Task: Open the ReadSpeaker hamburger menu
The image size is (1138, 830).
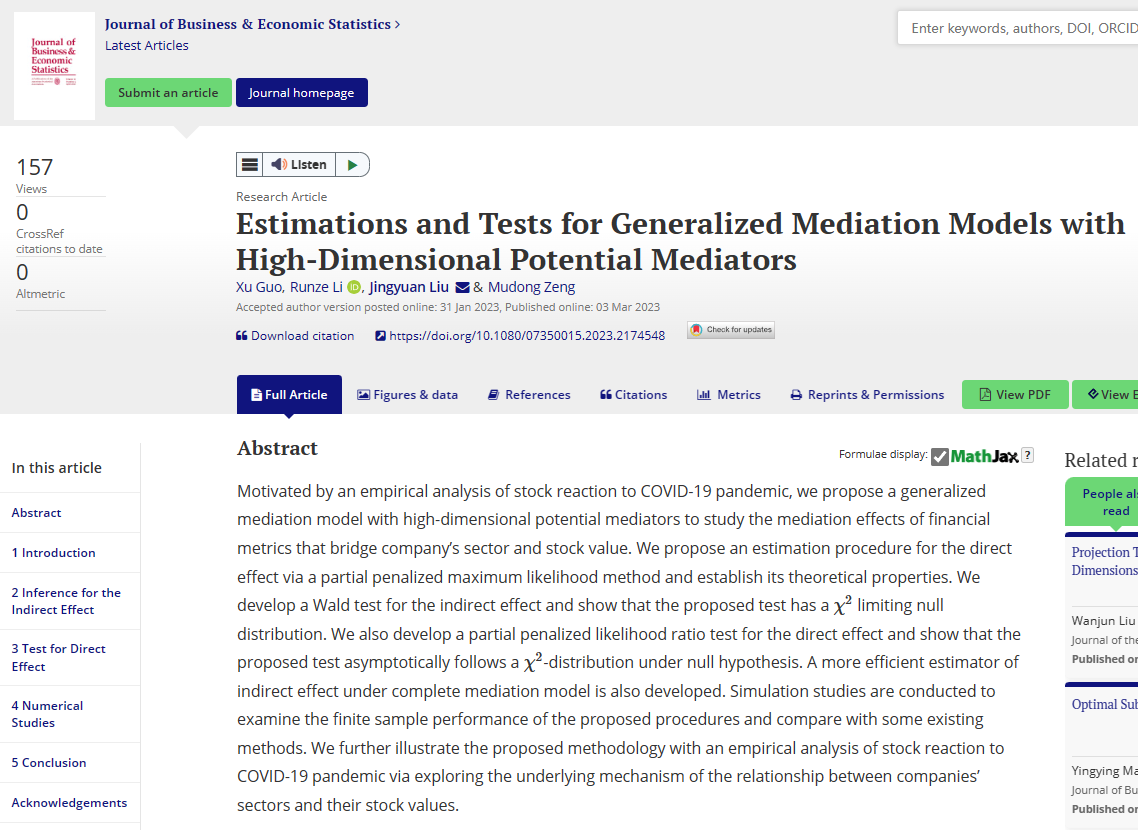Action: [250, 165]
